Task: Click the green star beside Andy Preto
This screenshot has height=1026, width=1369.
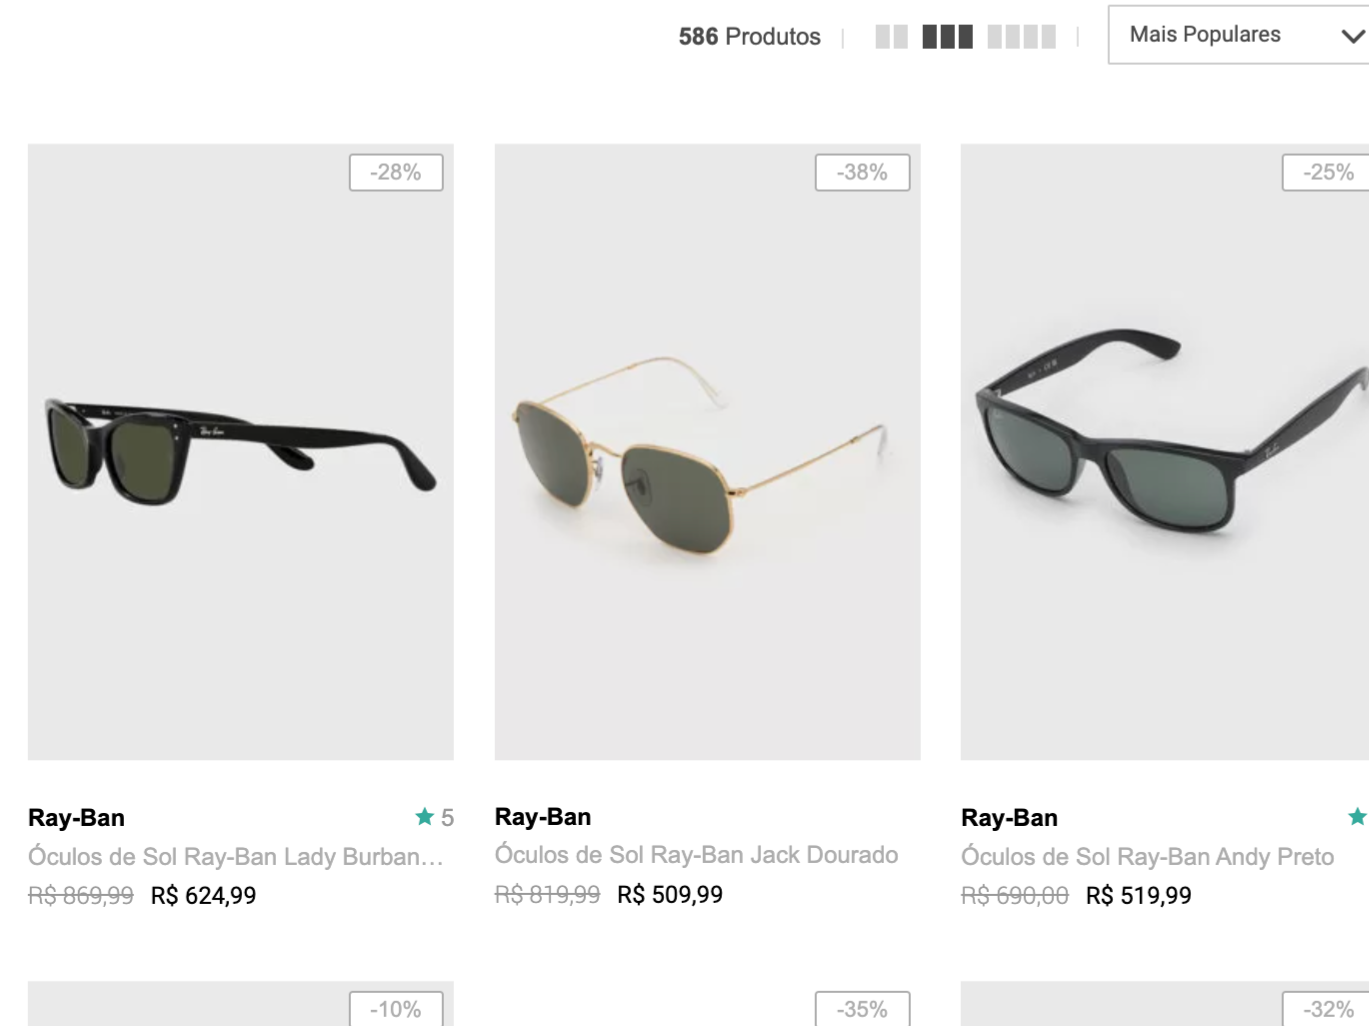Action: coord(1357,817)
